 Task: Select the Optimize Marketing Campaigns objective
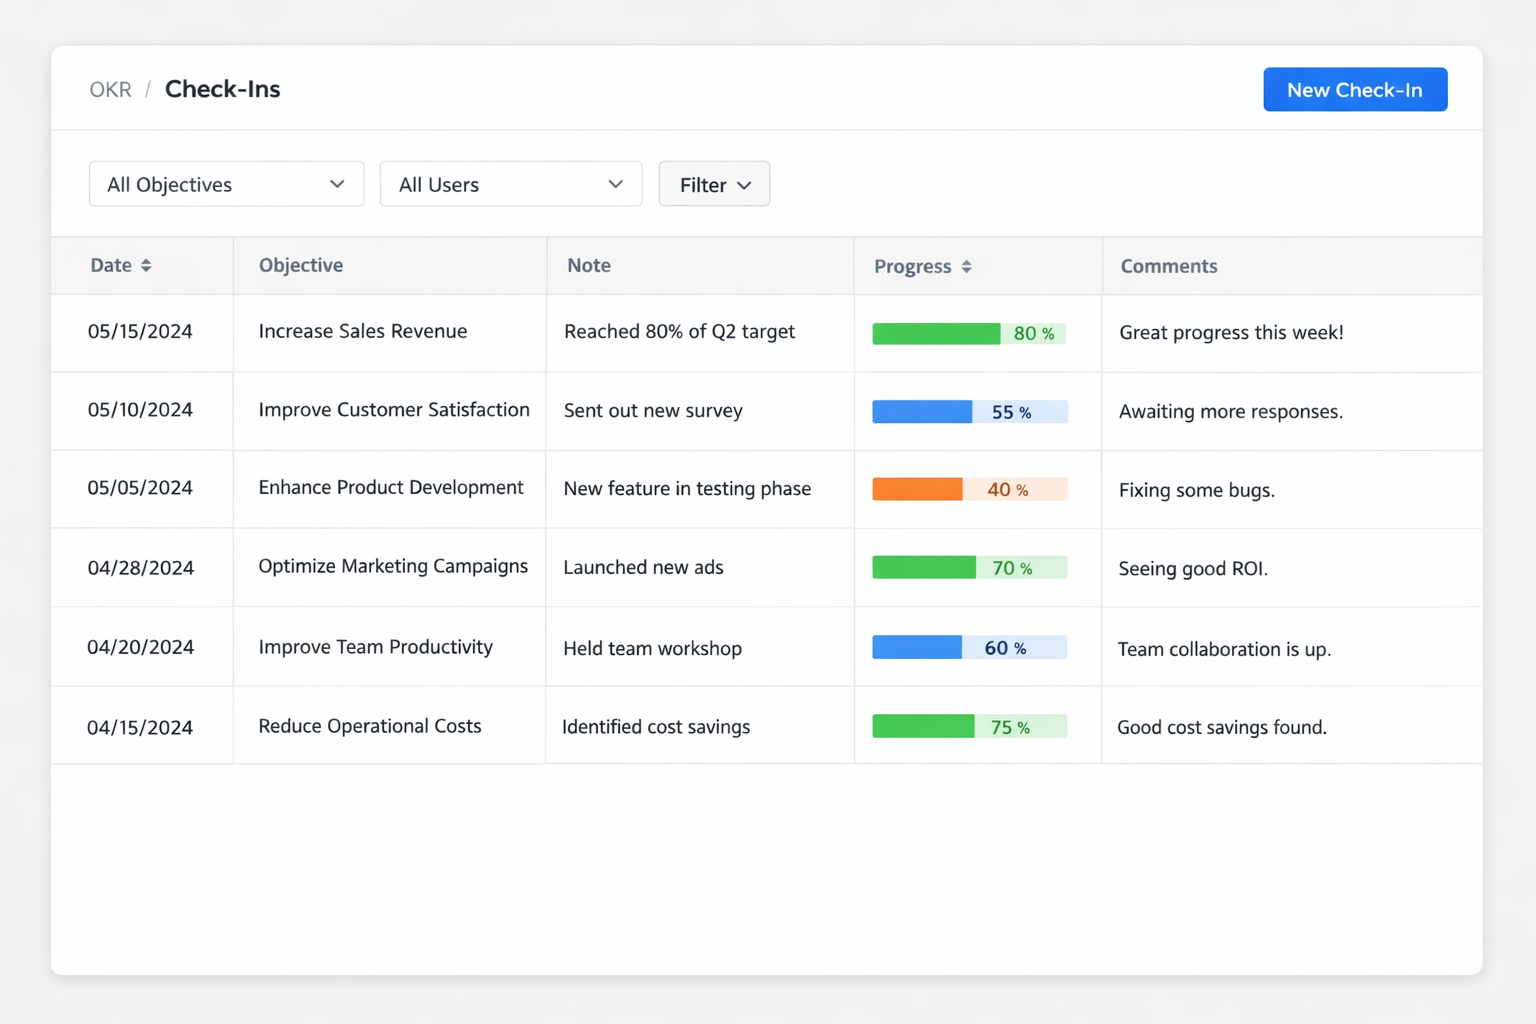point(393,566)
